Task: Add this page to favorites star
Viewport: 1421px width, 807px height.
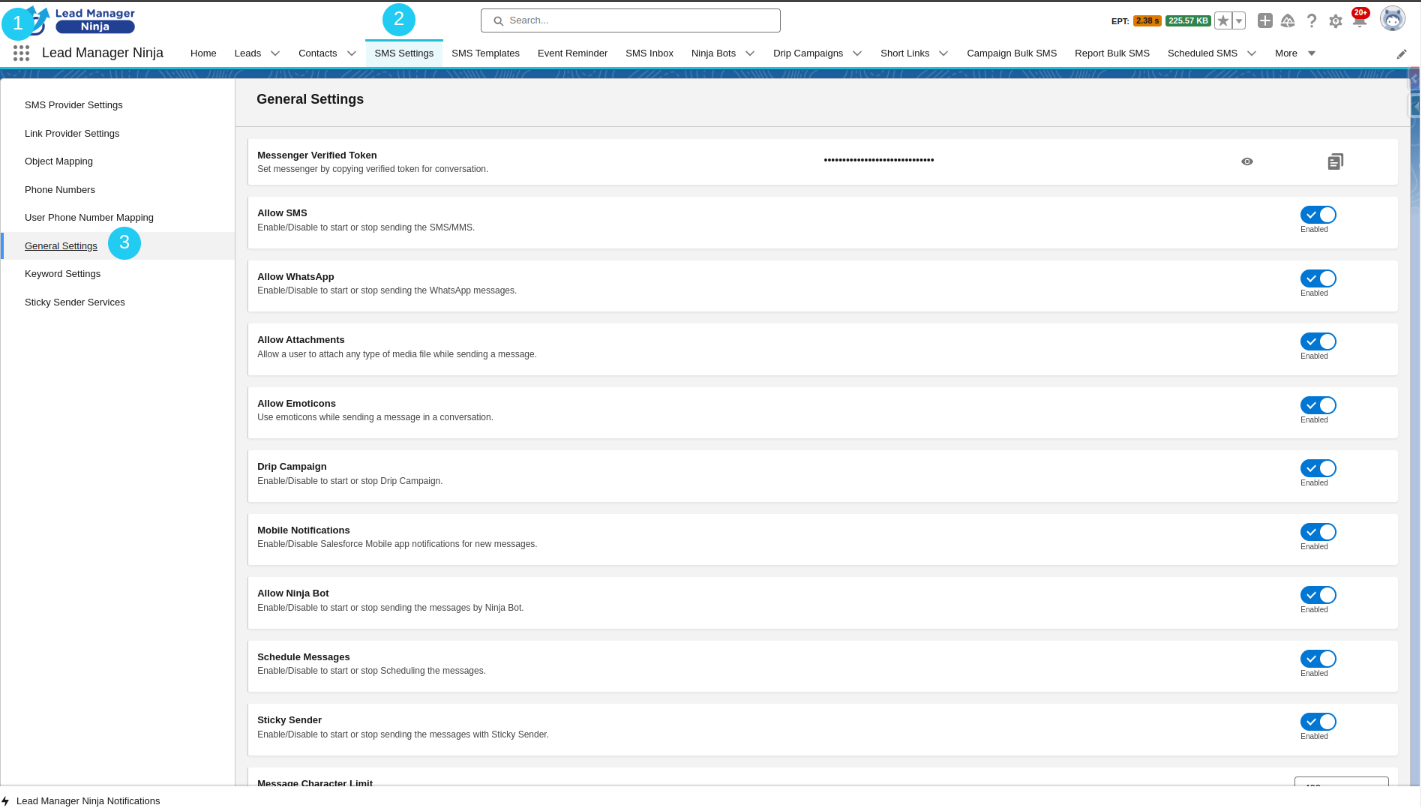Action: (x=1223, y=21)
